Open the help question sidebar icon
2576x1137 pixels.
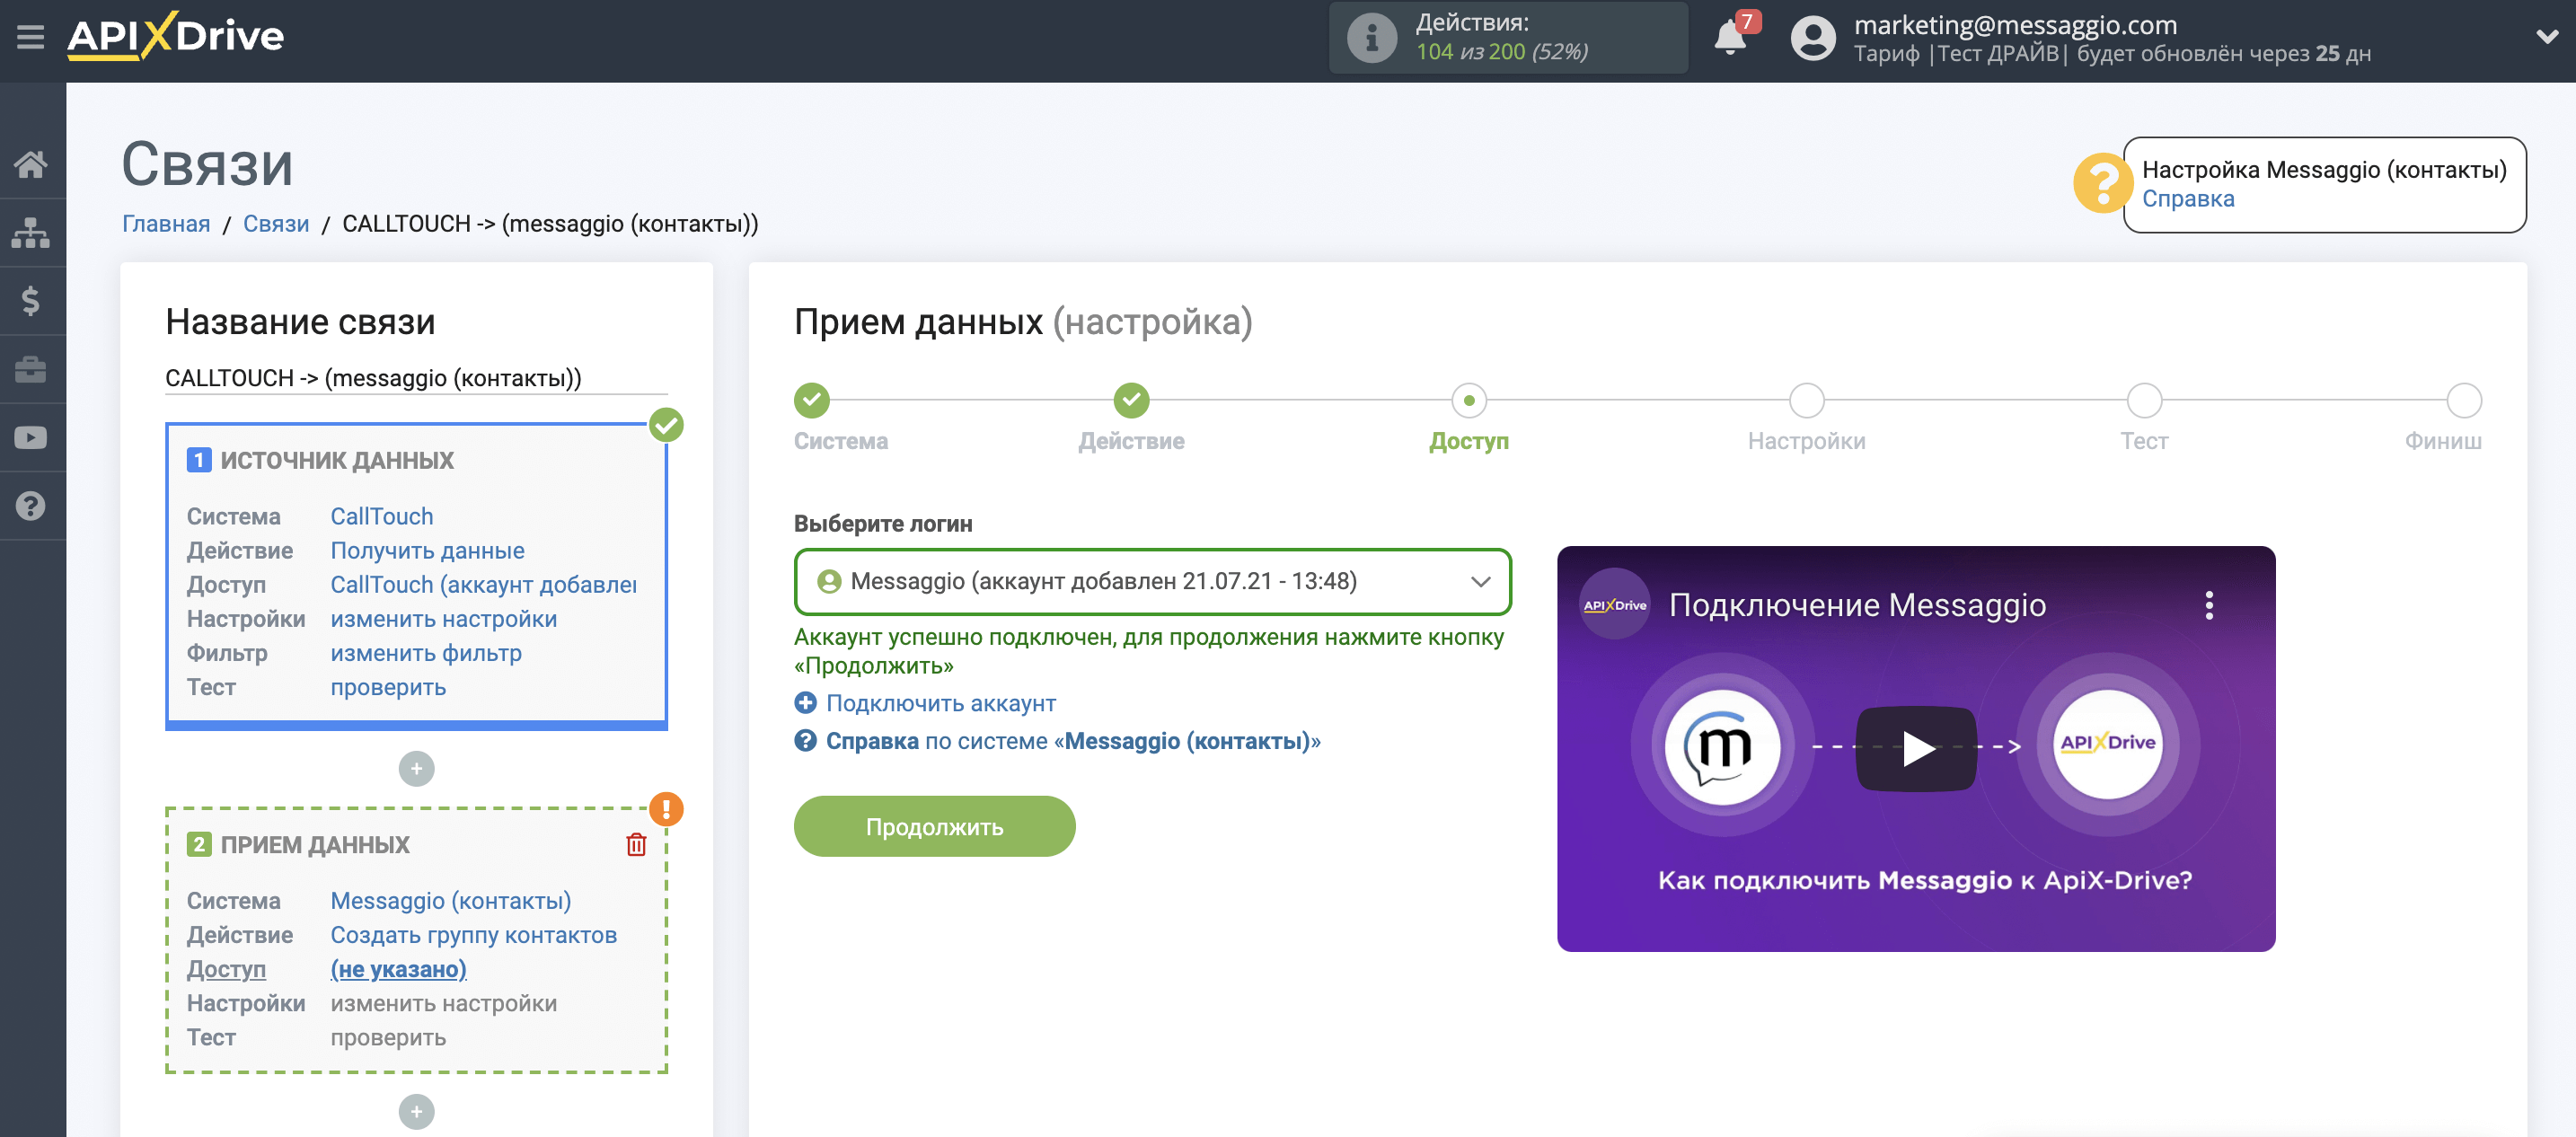coord(31,506)
